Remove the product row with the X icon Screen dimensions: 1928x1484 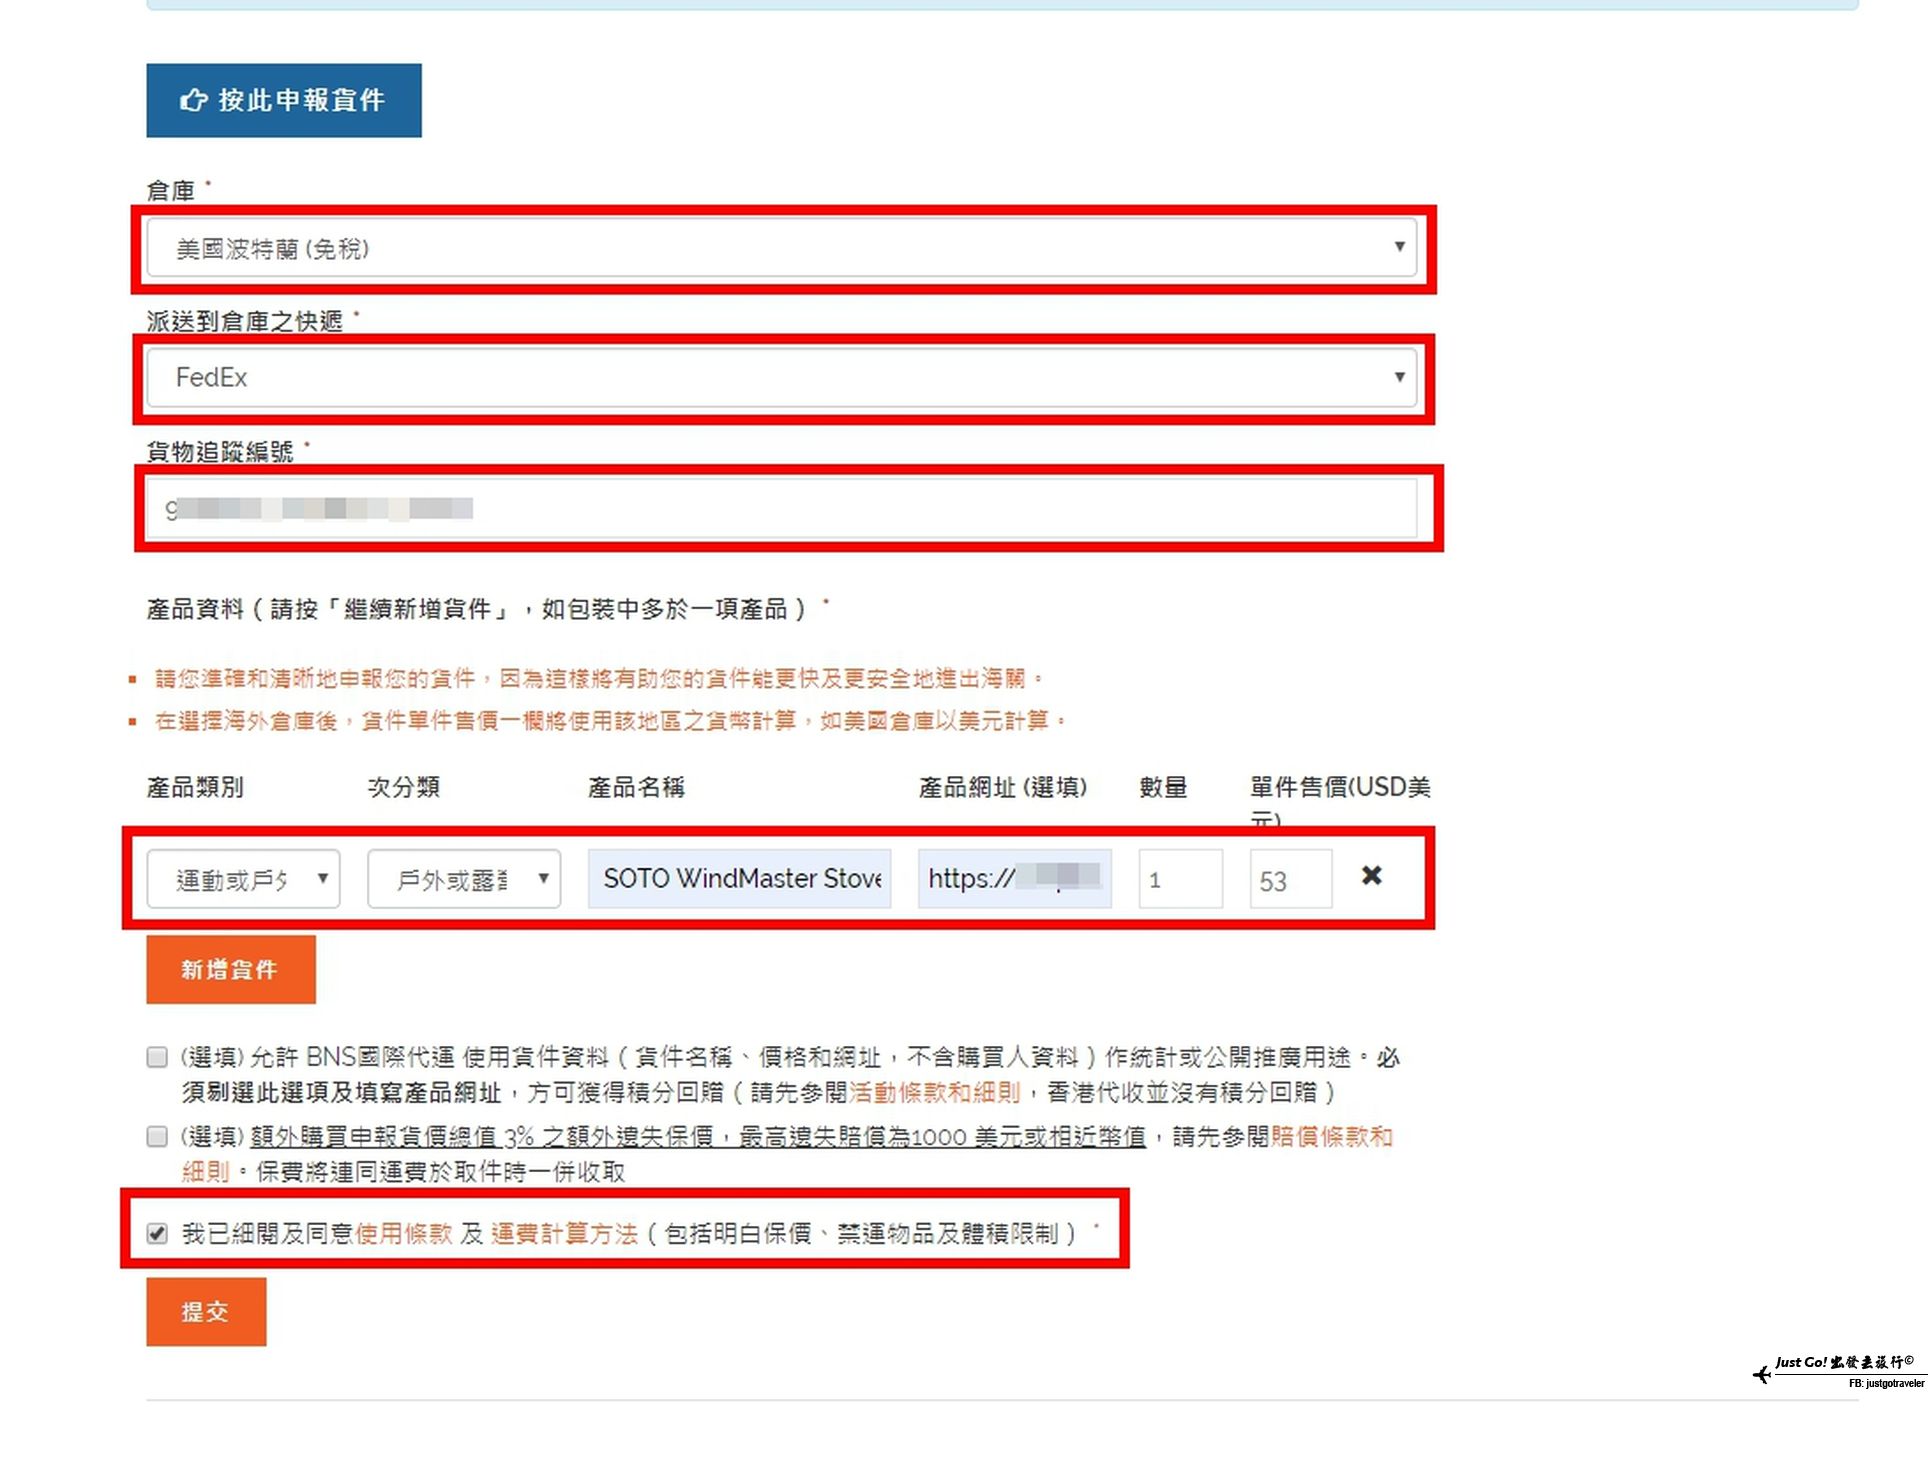1371,875
